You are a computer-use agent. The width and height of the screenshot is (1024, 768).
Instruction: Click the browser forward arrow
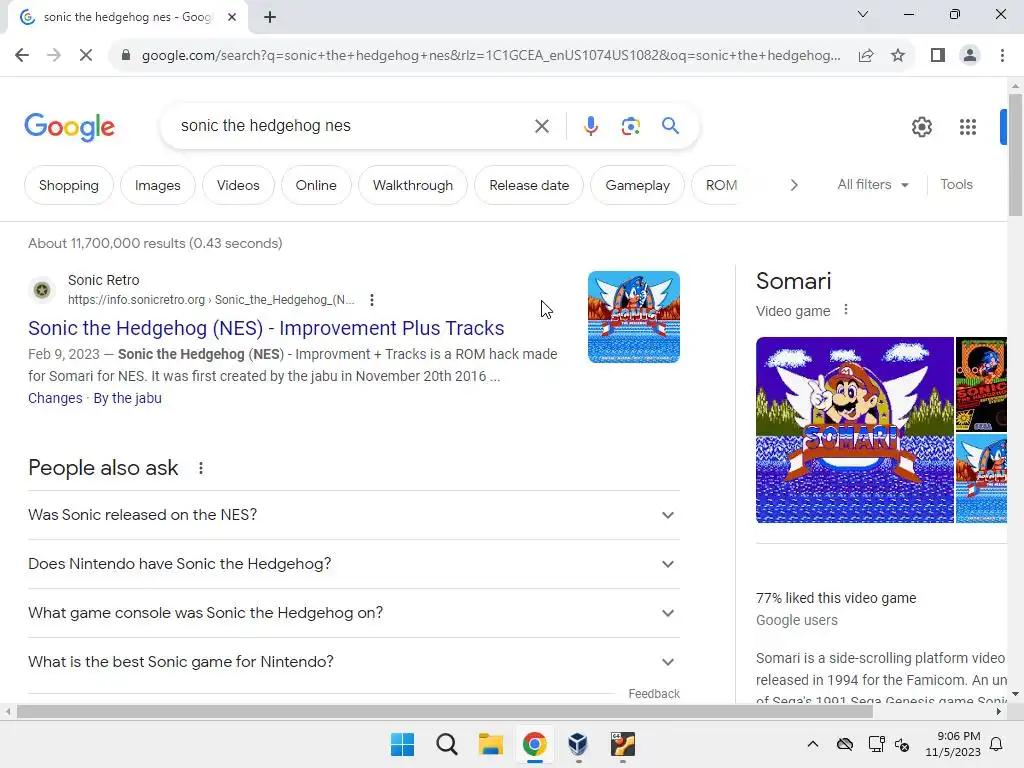click(x=54, y=56)
